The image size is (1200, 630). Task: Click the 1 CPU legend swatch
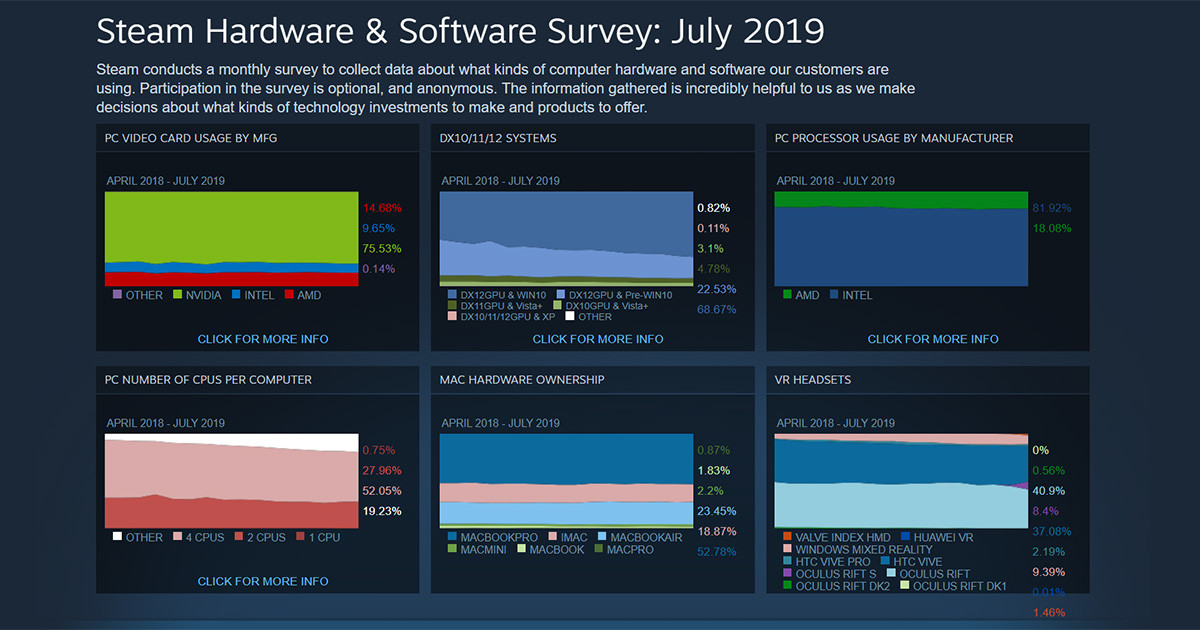pos(301,537)
